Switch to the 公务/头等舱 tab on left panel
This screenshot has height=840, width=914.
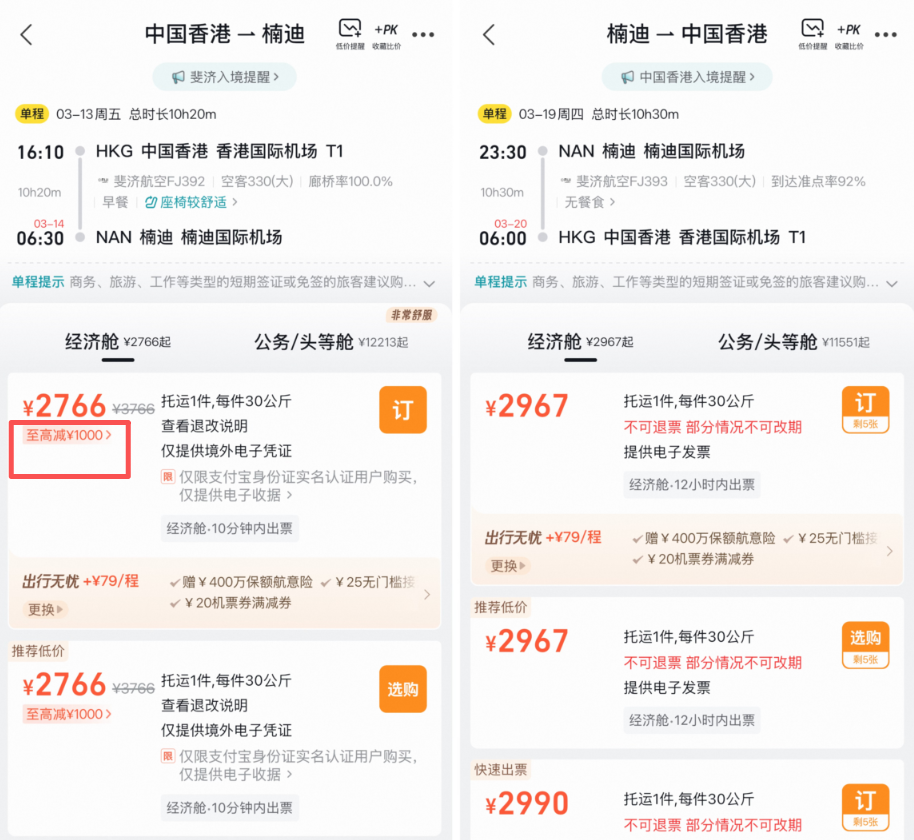pos(330,342)
